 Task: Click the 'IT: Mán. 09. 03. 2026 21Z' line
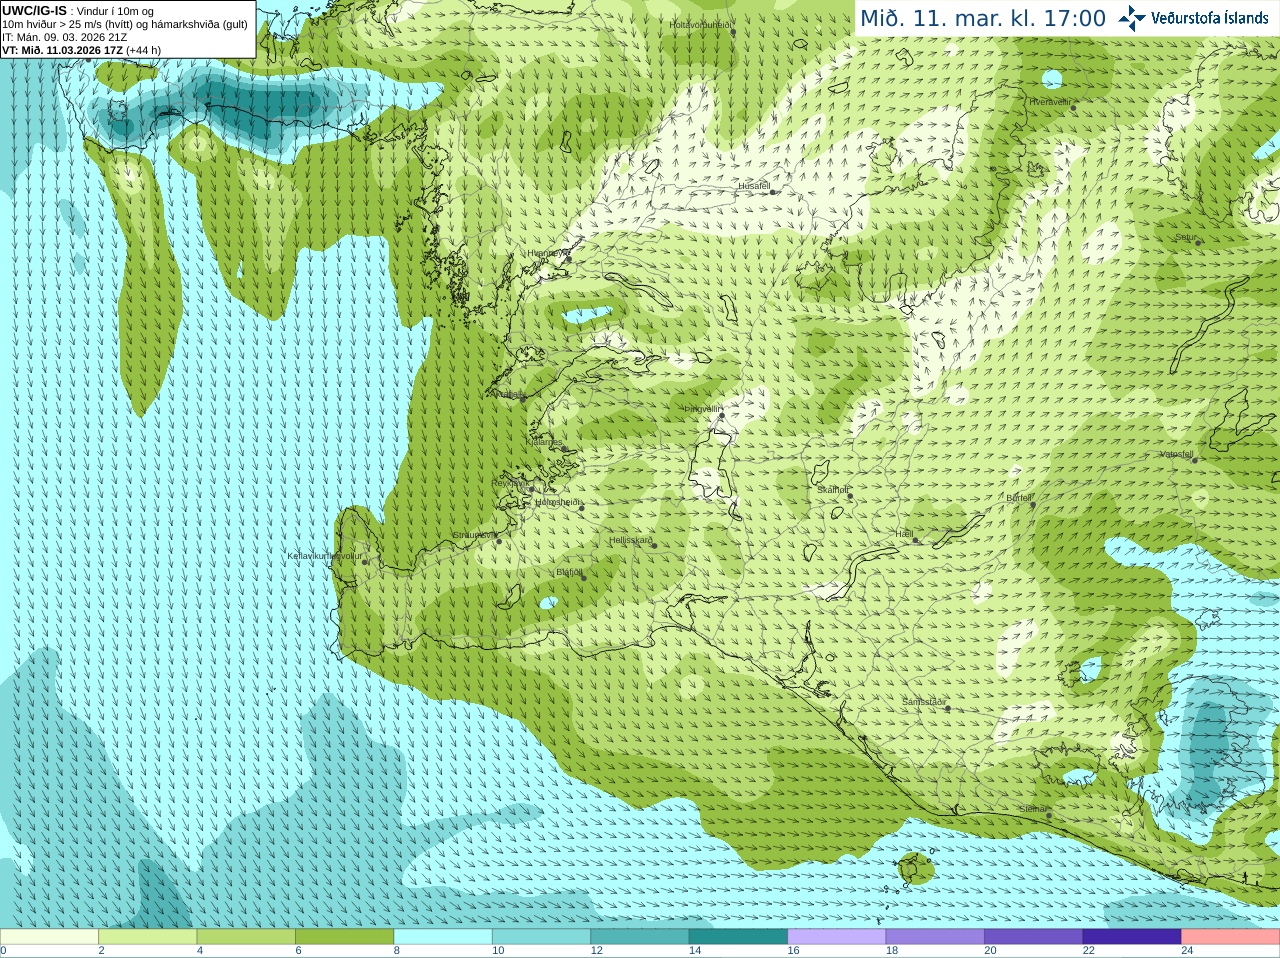[x=64, y=37]
